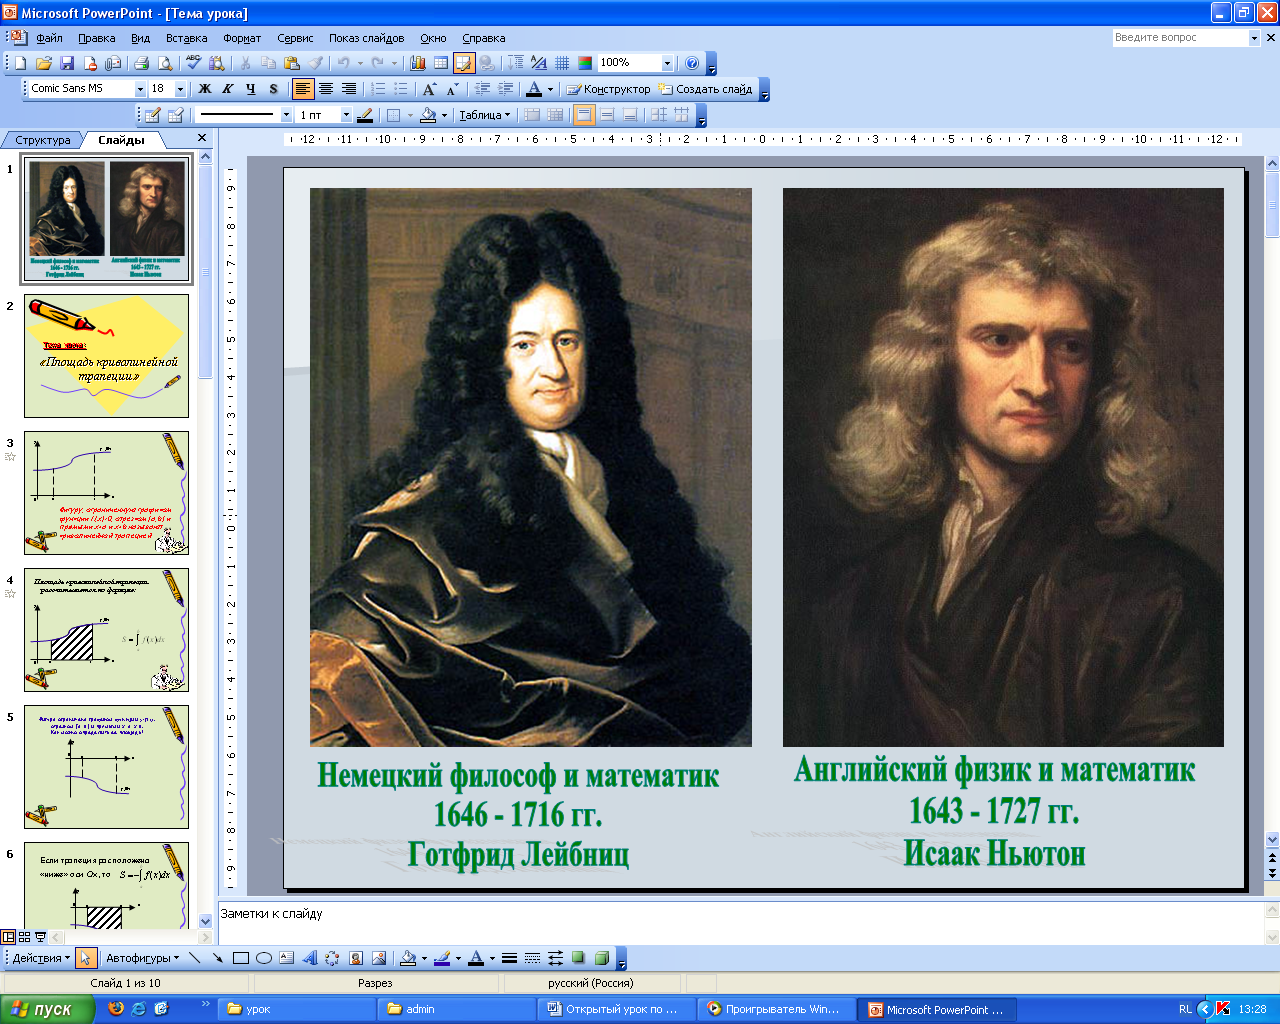Toggle align text right
Image resolution: width=1280 pixels, height=1024 pixels.
tap(349, 89)
